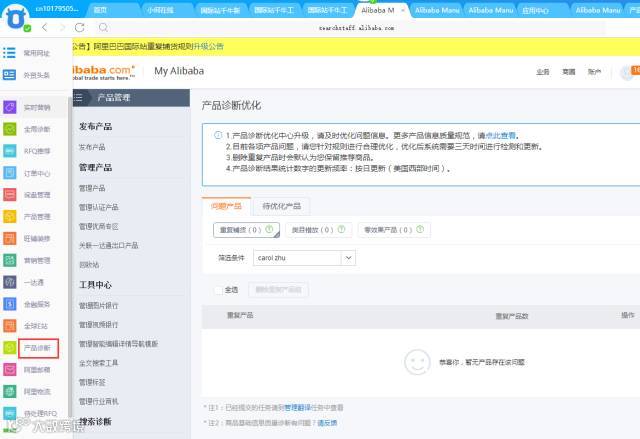Switch to the Alibaba M browser tab

click(378, 10)
